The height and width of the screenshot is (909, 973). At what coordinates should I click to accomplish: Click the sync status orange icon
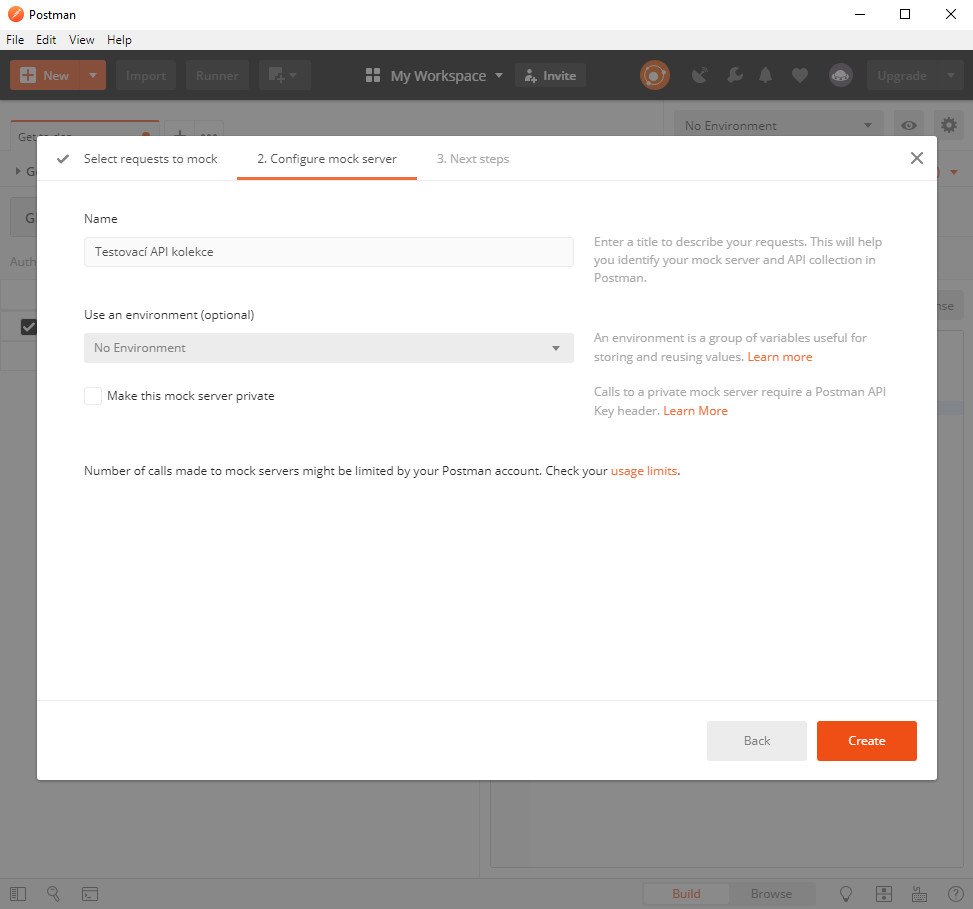click(x=655, y=76)
